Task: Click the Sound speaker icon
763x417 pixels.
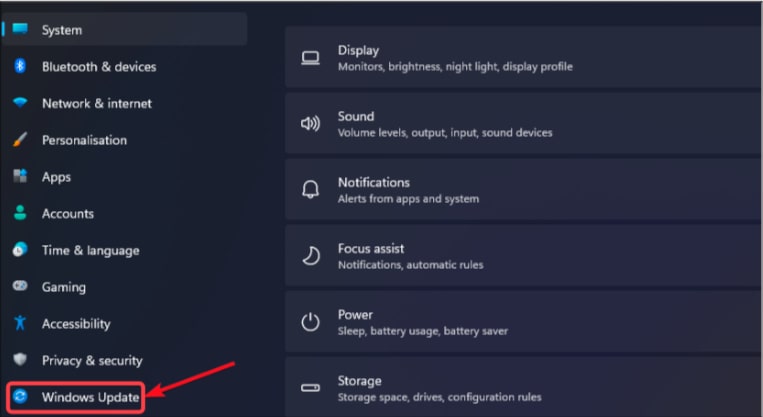Action: (x=310, y=124)
